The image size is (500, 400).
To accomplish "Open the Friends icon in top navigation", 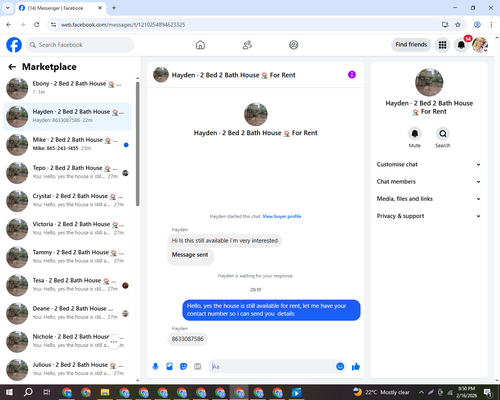I will [x=247, y=45].
